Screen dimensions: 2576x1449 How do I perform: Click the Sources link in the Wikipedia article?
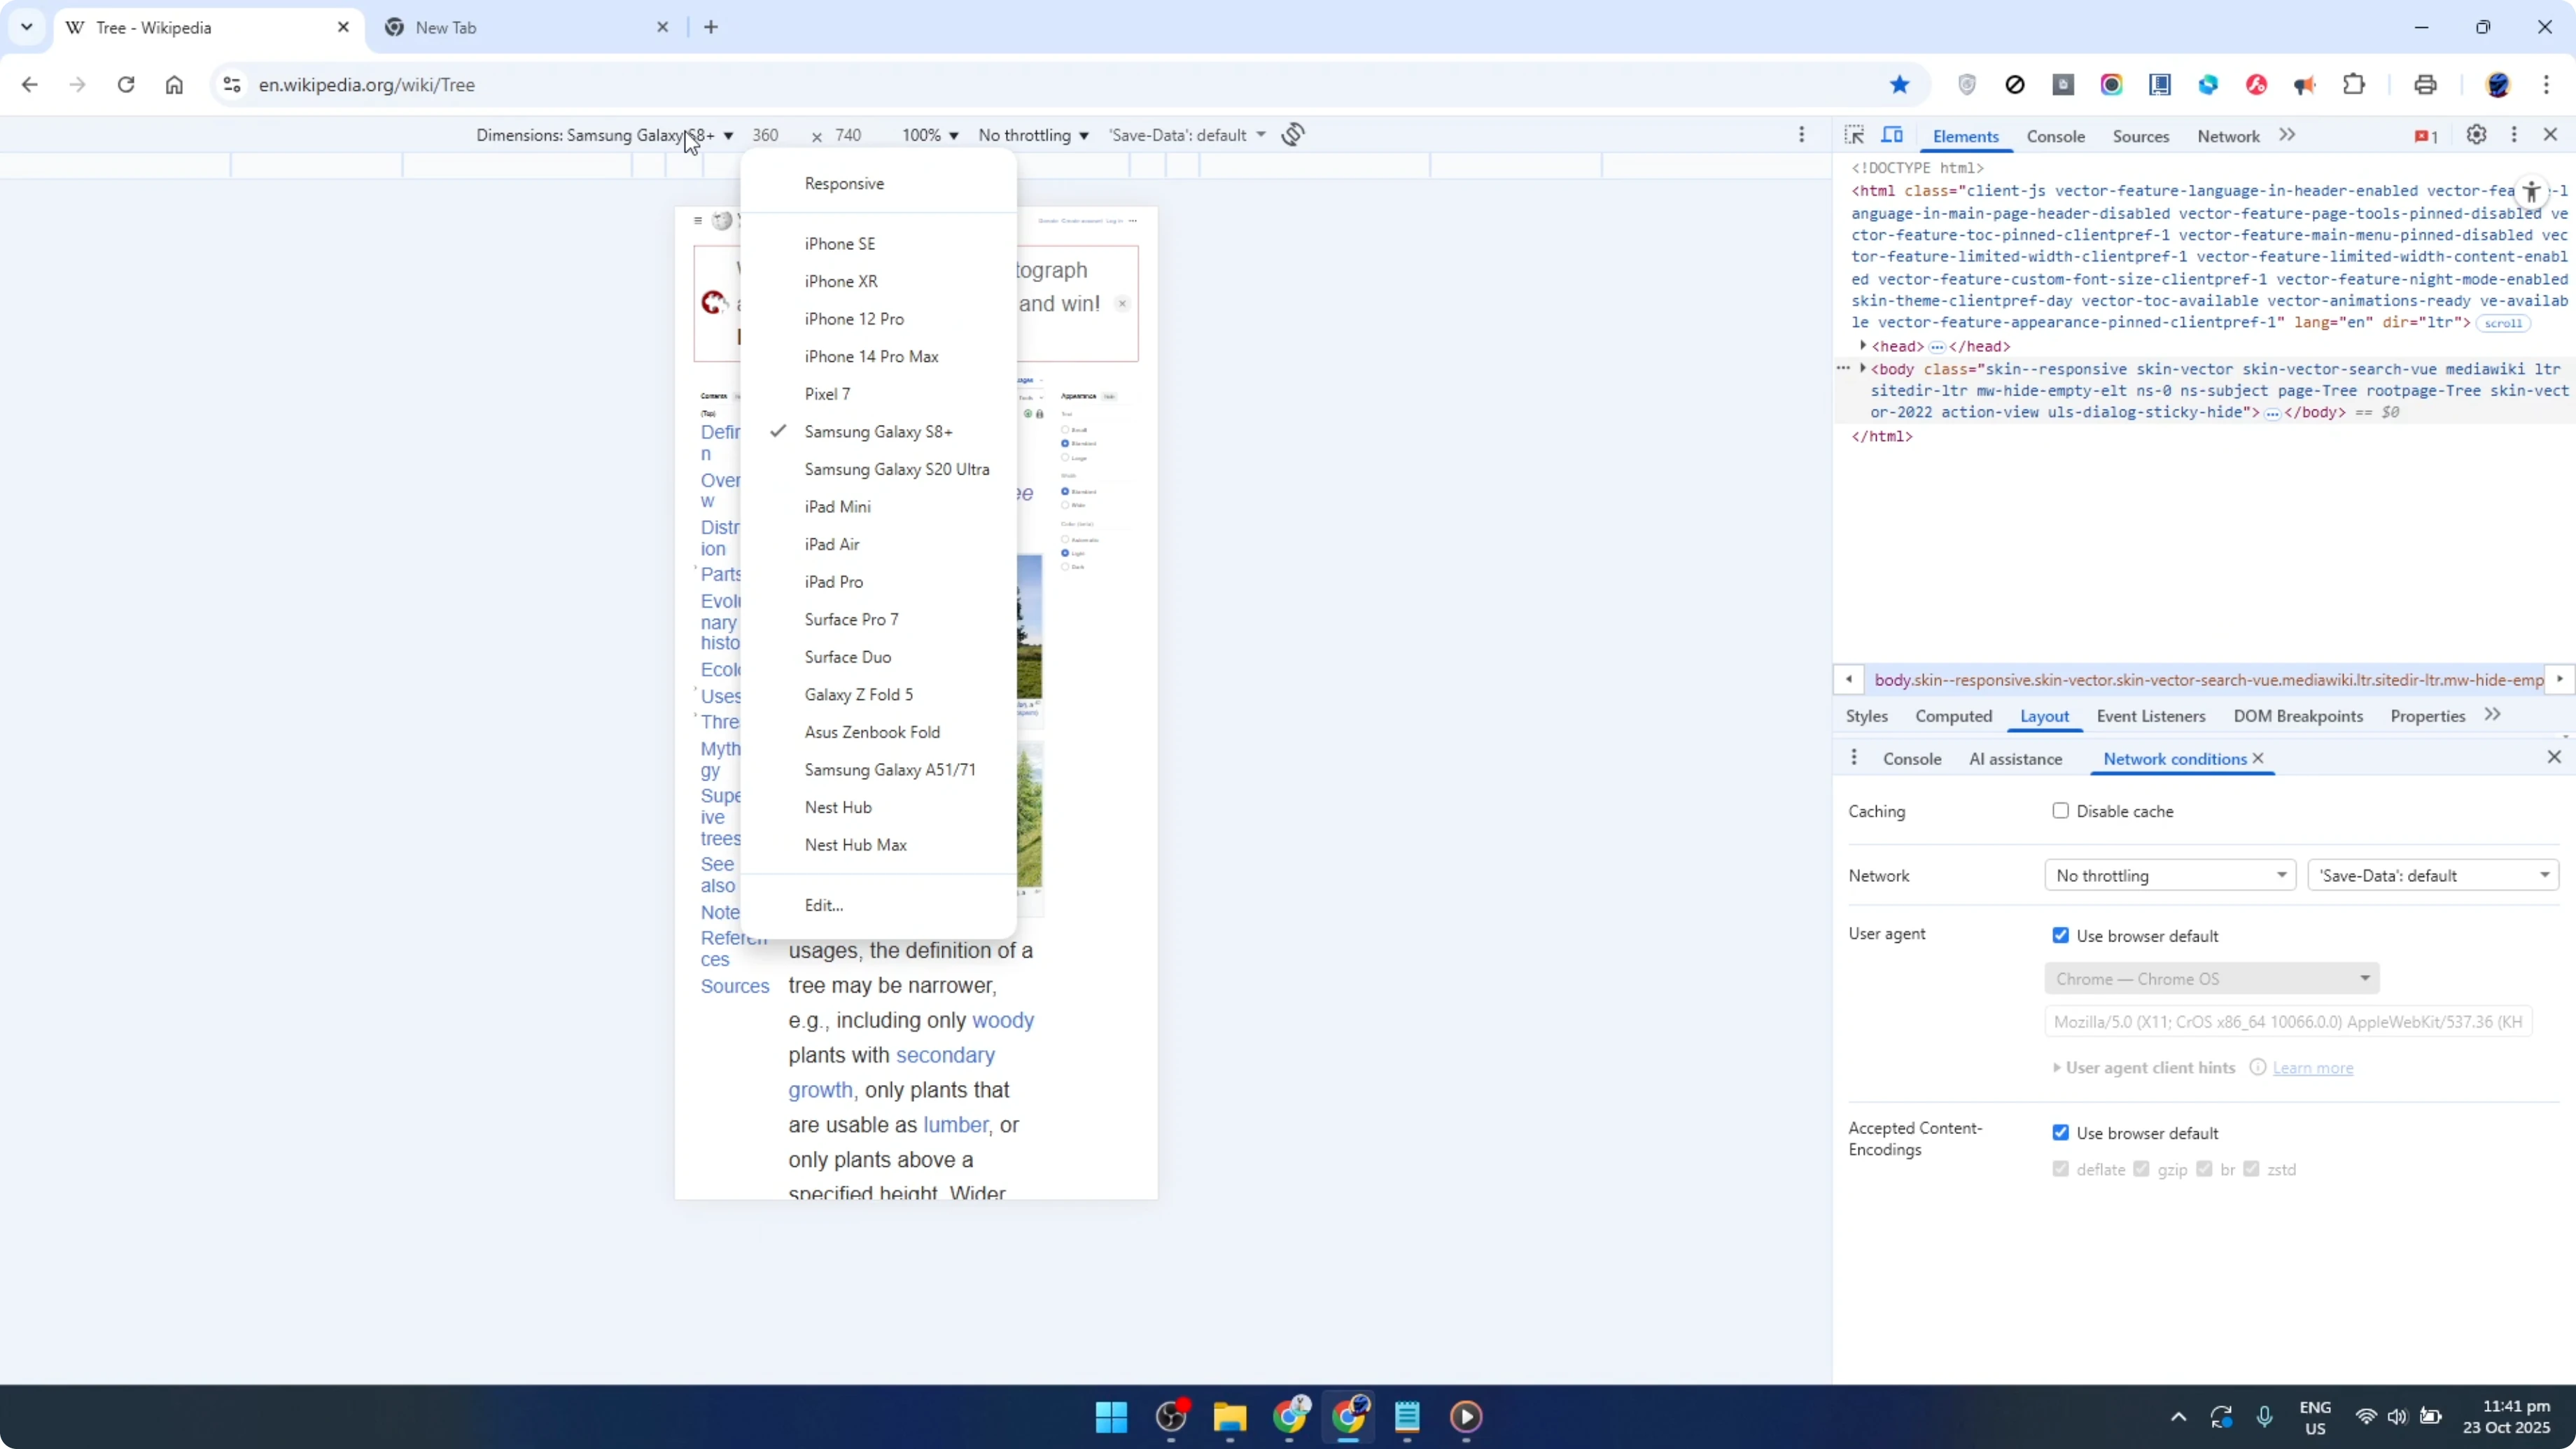tap(735, 985)
